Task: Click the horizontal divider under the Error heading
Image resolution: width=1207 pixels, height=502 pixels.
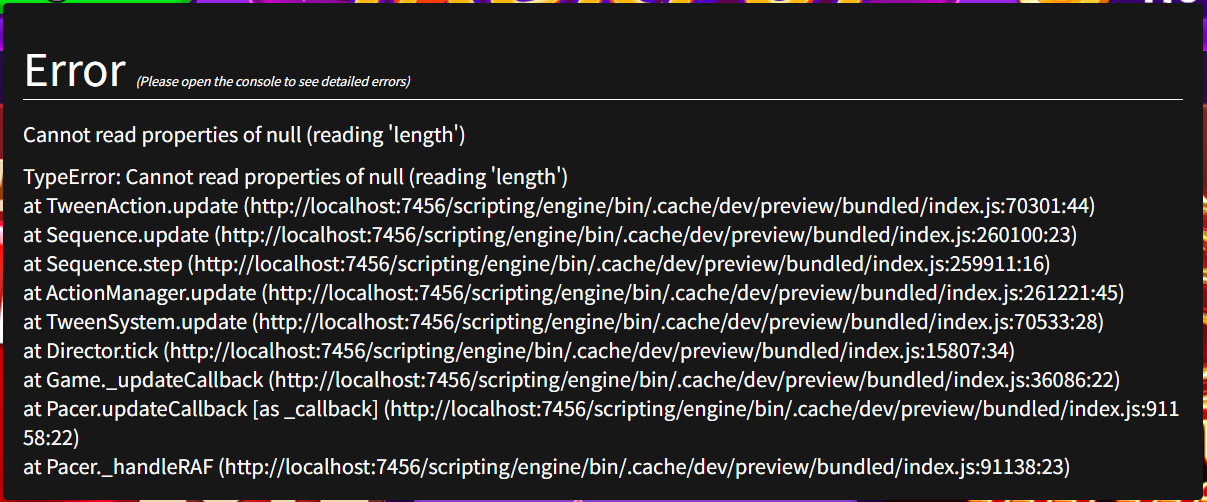Action: coord(603,100)
